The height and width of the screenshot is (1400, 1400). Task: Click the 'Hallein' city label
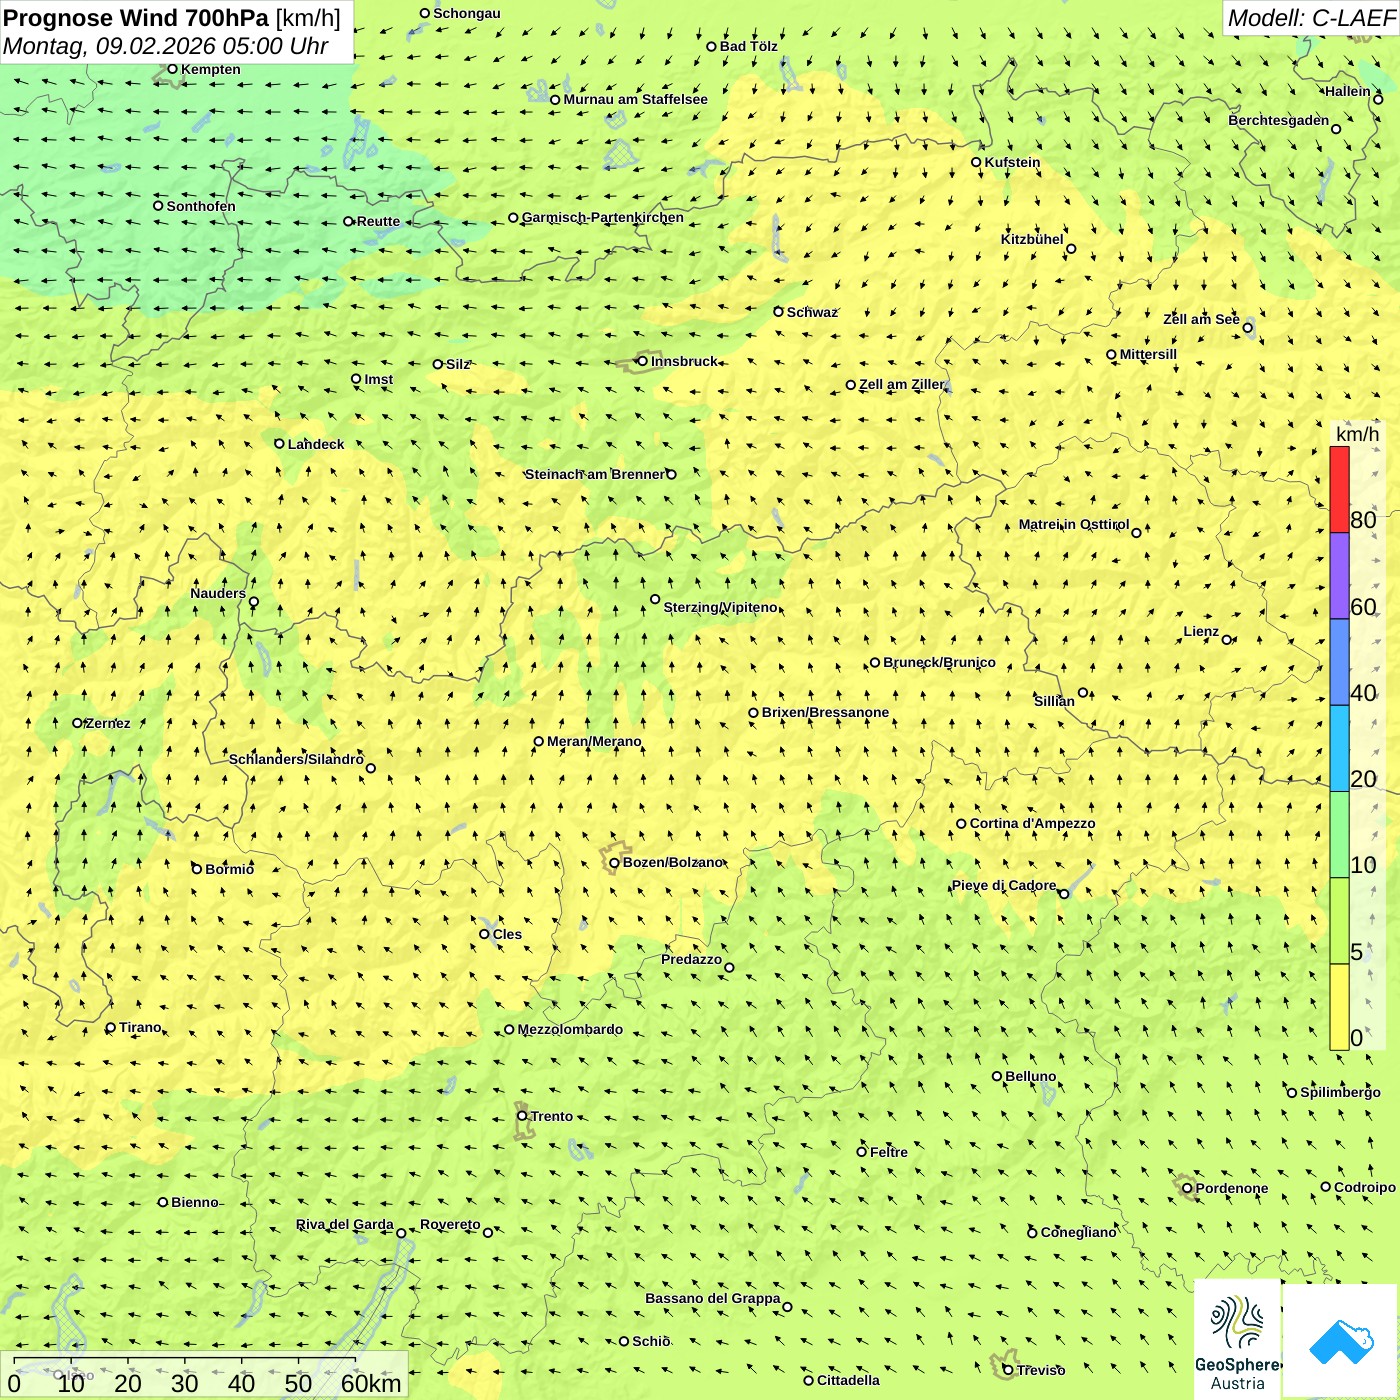tap(1348, 91)
